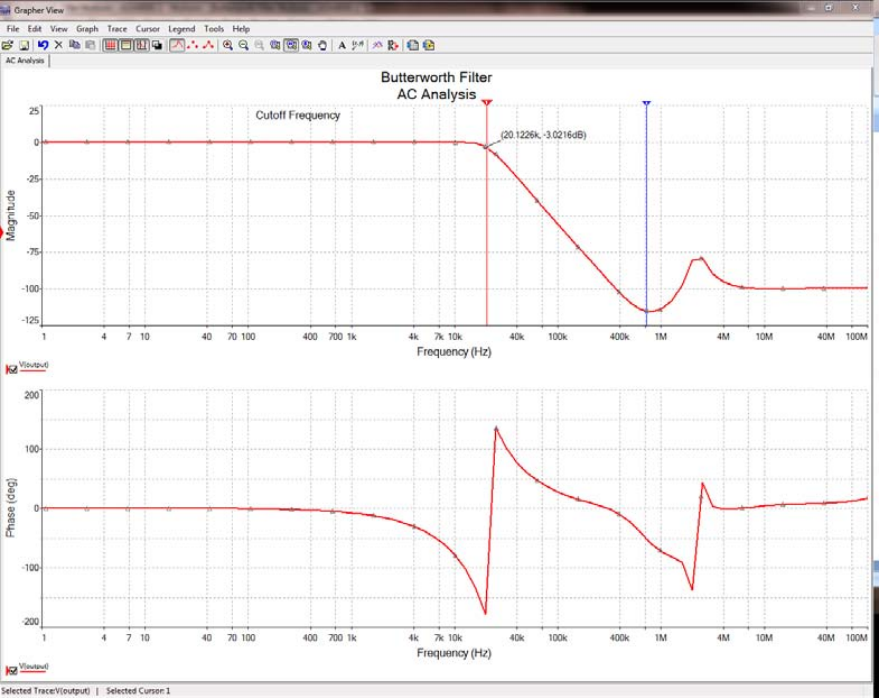Open the Cursor menu

[148, 29]
